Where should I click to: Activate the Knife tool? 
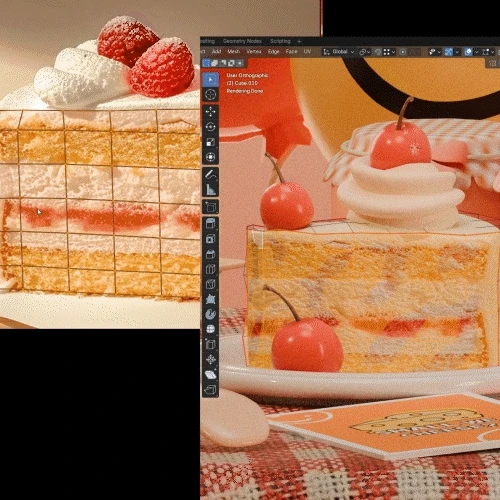tap(210, 284)
